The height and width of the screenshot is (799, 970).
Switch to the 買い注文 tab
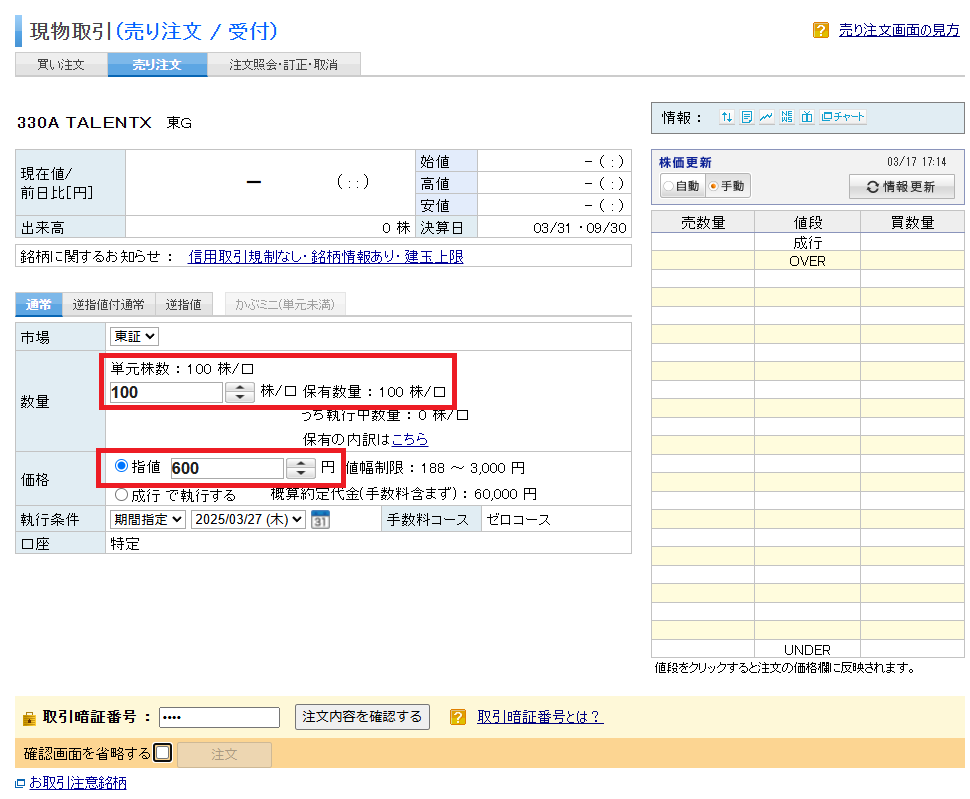(x=60, y=65)
